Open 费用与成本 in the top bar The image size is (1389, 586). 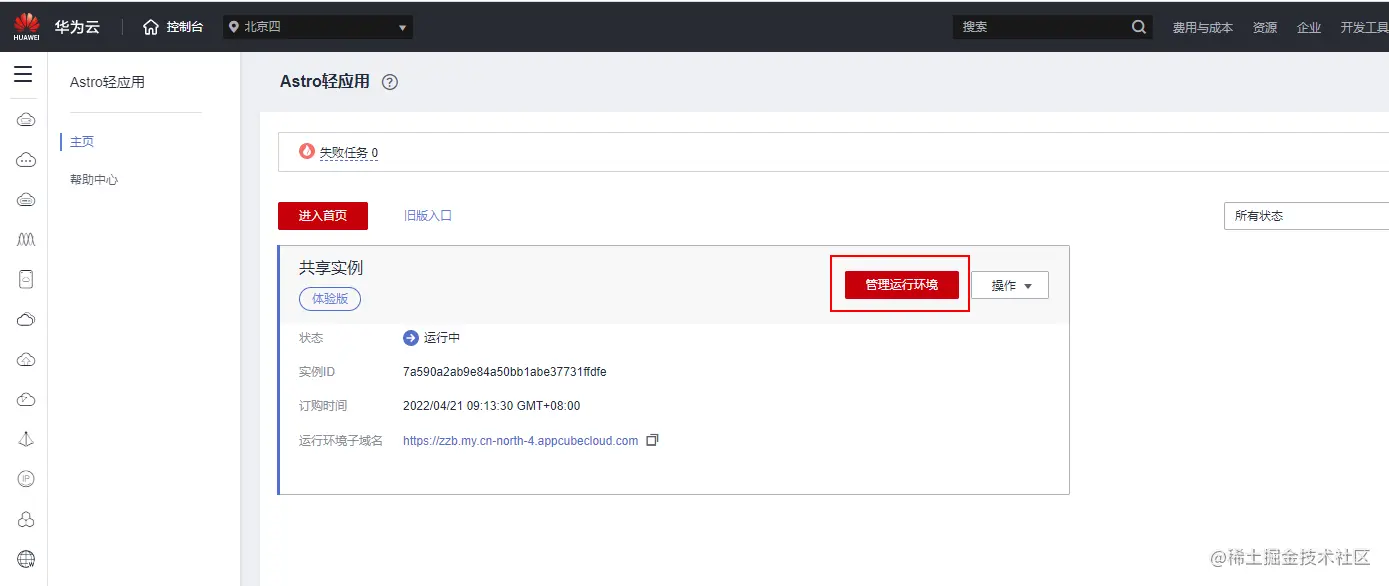click(1203, 28)
